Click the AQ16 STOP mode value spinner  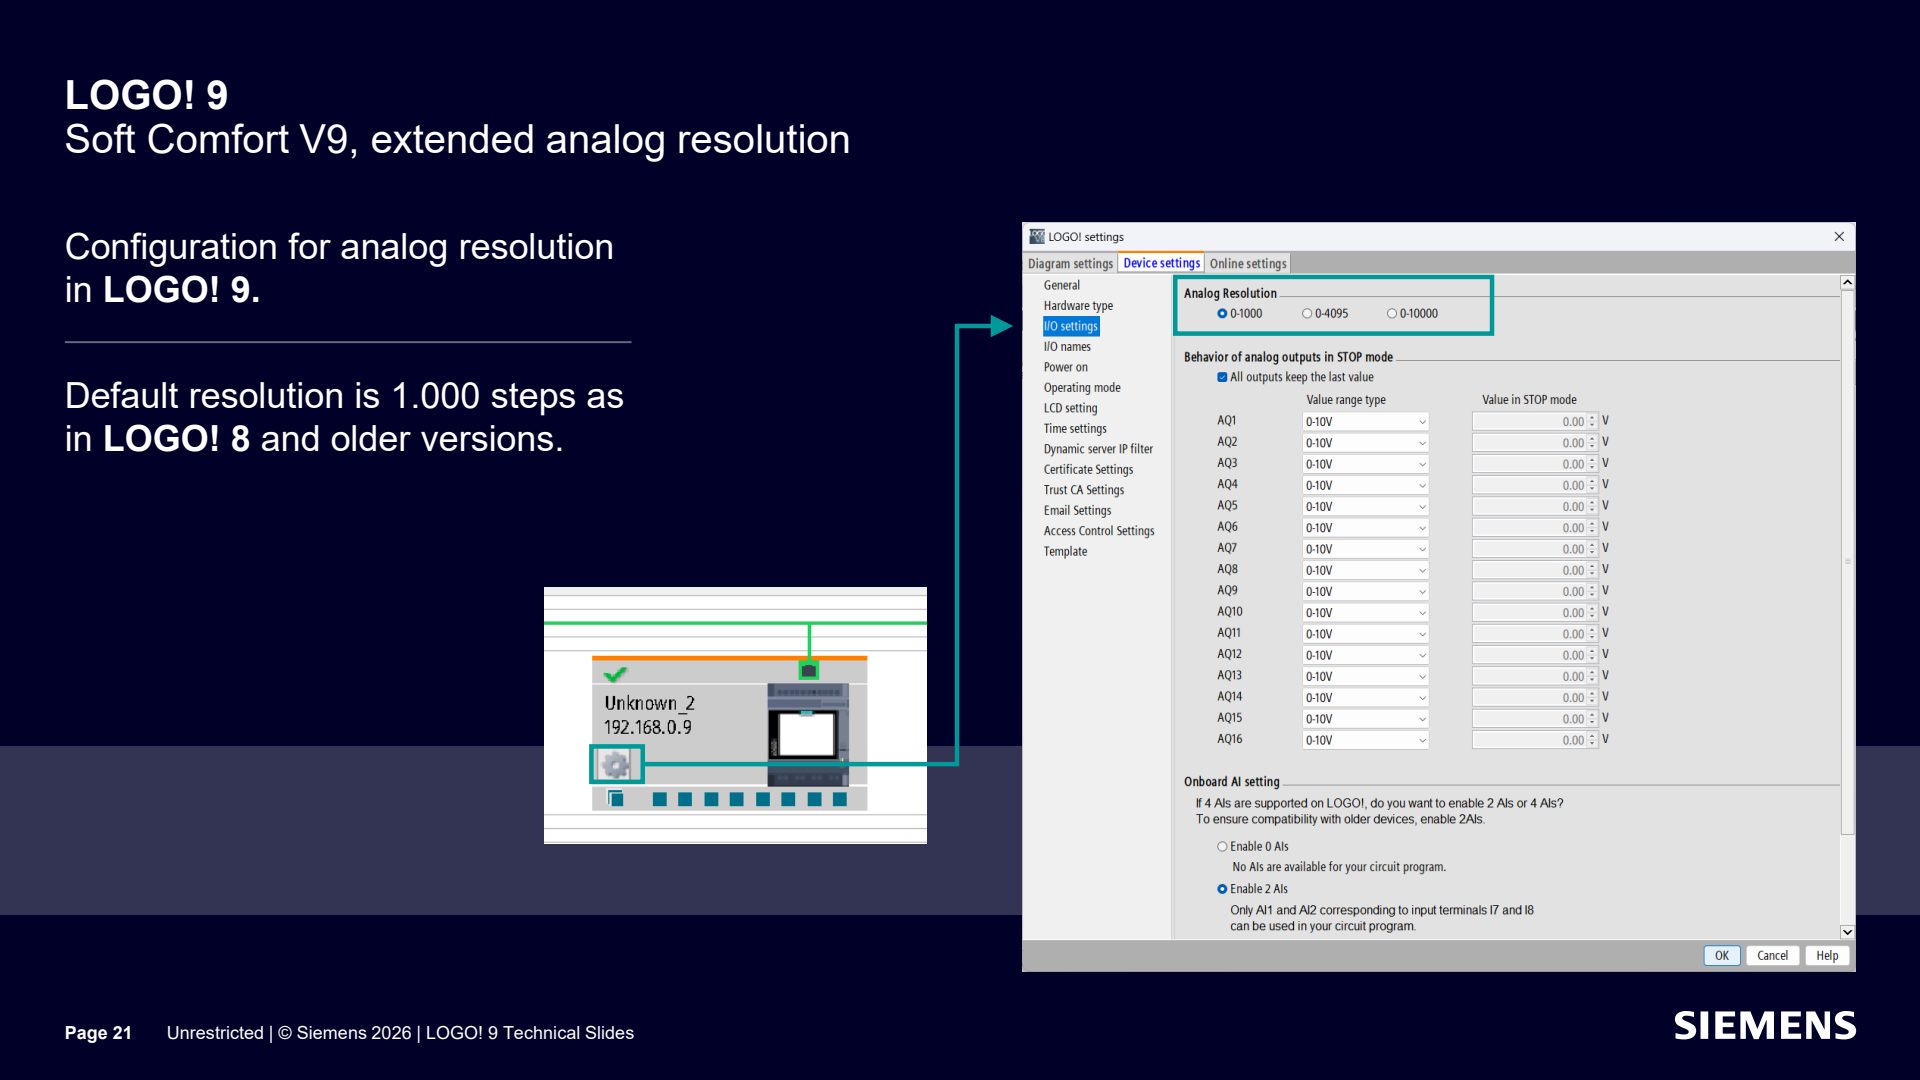1592,740
